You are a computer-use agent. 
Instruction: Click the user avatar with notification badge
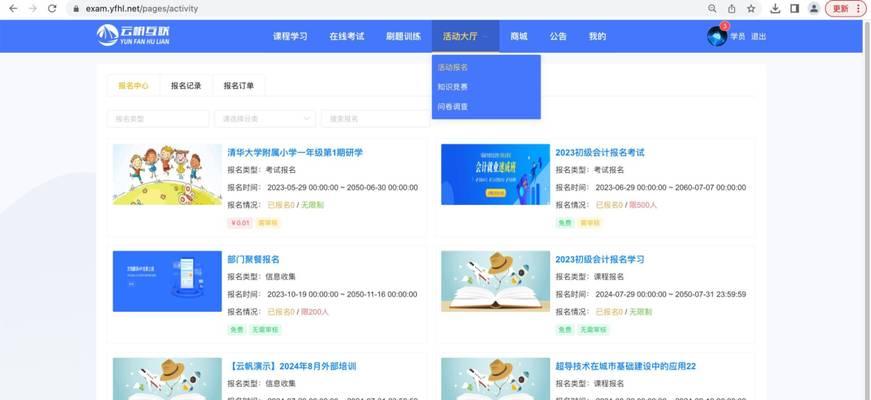717,36
